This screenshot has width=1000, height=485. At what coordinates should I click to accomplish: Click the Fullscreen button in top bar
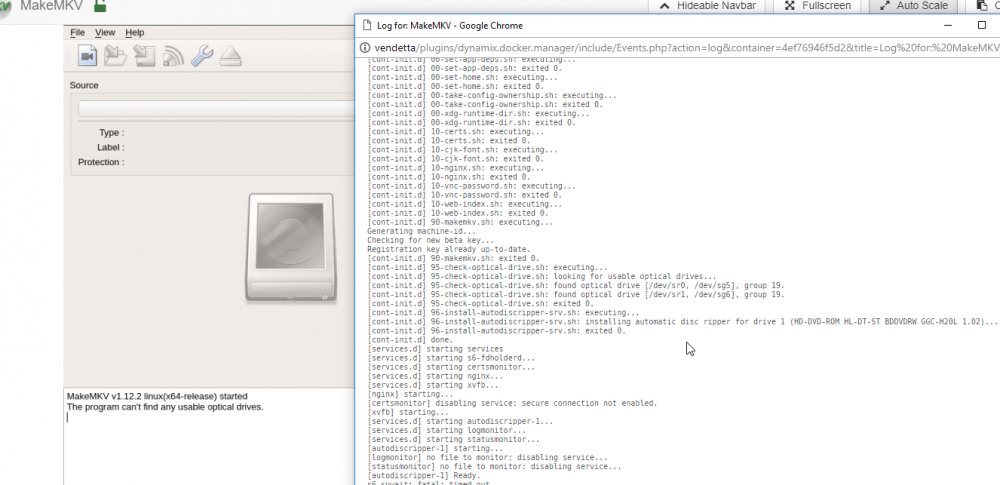(818, 6)
